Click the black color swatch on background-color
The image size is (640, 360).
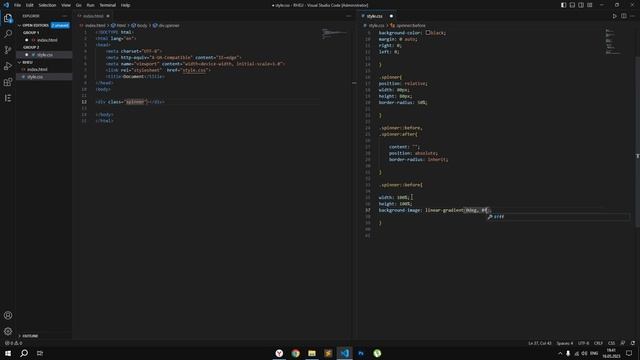(x=428, y=33)
